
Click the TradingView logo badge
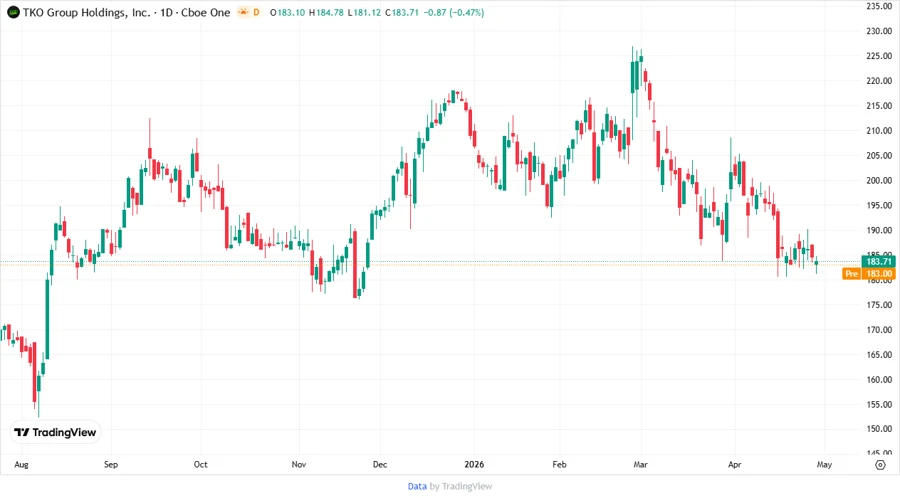[56, 432]
